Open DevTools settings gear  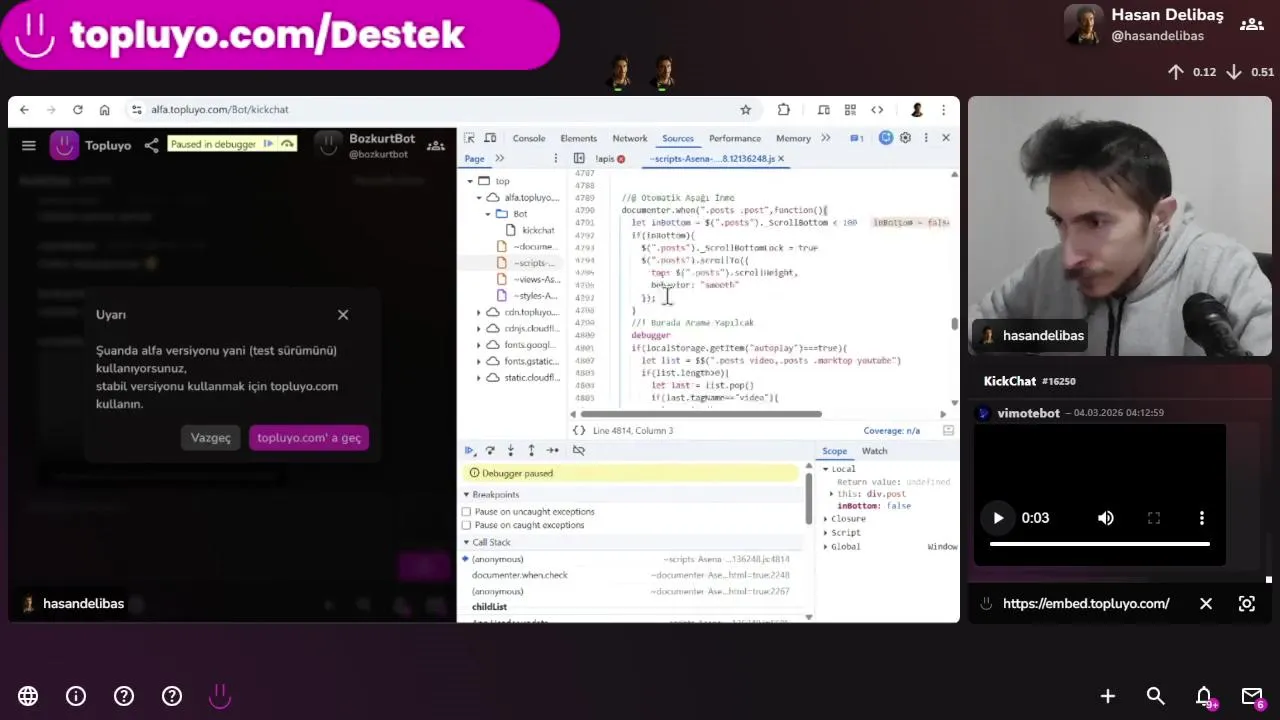[905, 138]
